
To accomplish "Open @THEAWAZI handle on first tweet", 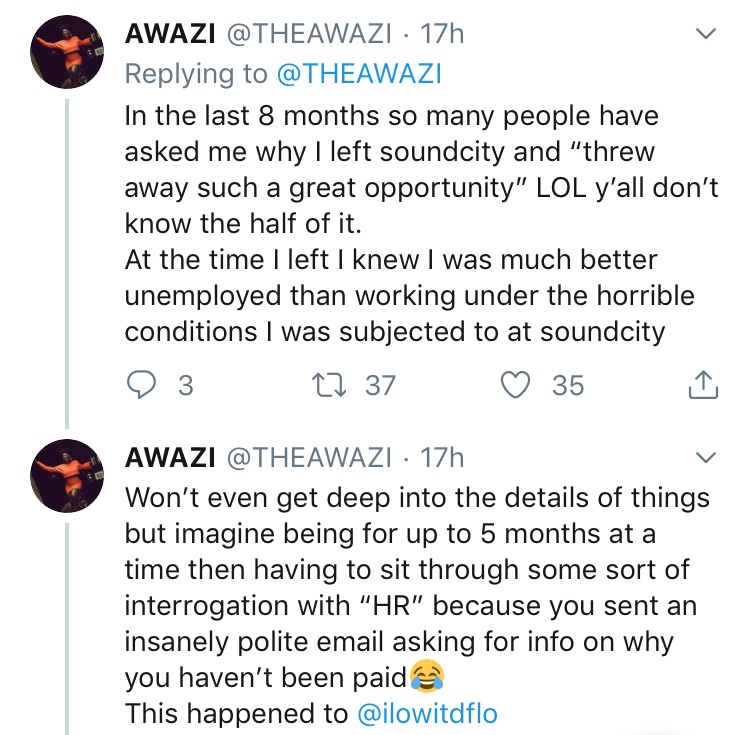I will 310,34.
